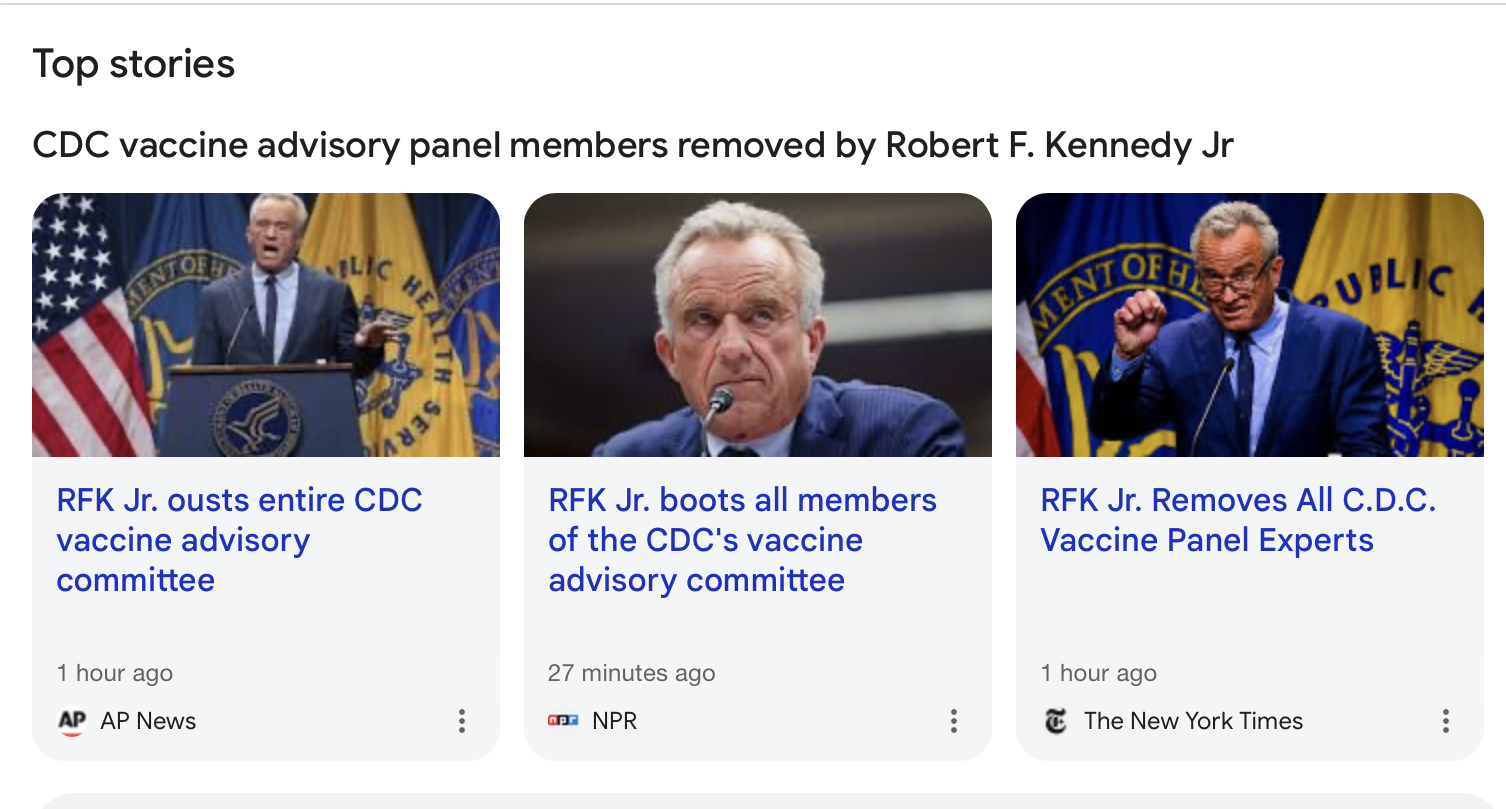Click the CDC vaccine advisory panel topic heading
Screen dimensions: 1506x809
coord(633,145)
